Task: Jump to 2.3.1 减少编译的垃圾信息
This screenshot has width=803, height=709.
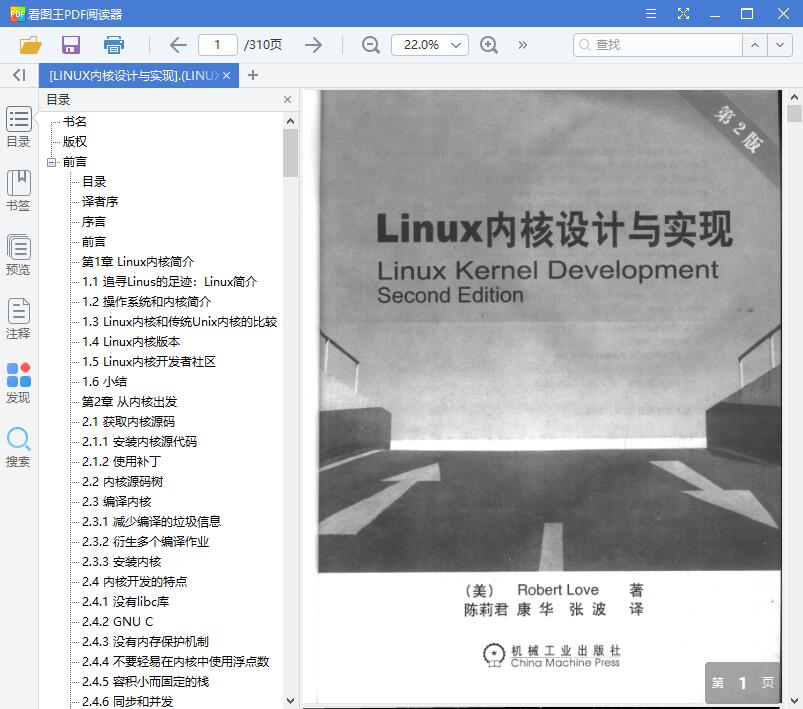Action: (152, 522)
